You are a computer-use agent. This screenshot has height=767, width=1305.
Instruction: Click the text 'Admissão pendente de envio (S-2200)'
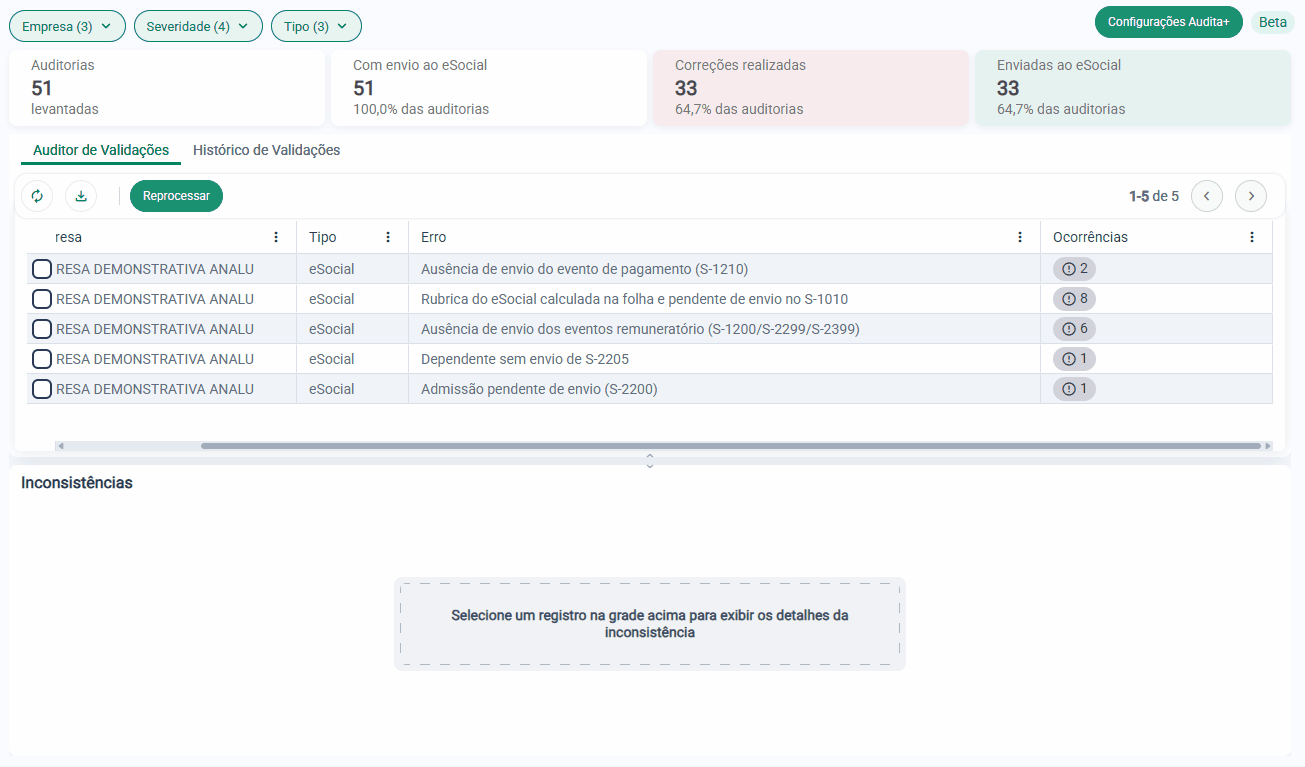(x=539, y=389)
